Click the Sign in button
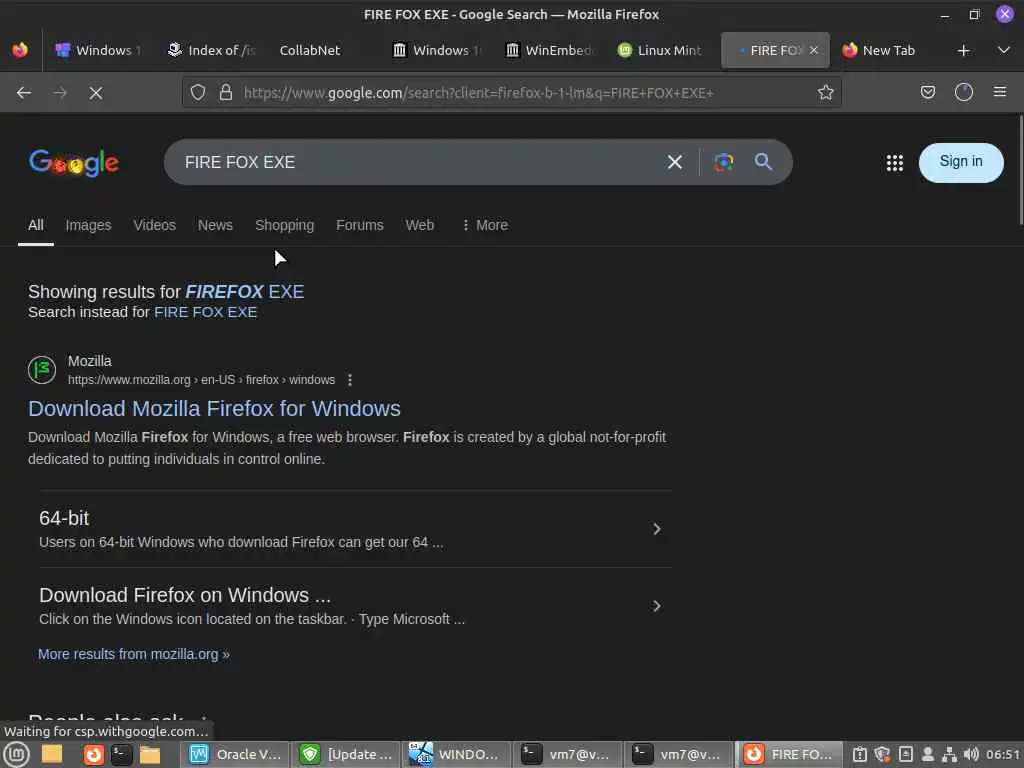 coord(961,162)
